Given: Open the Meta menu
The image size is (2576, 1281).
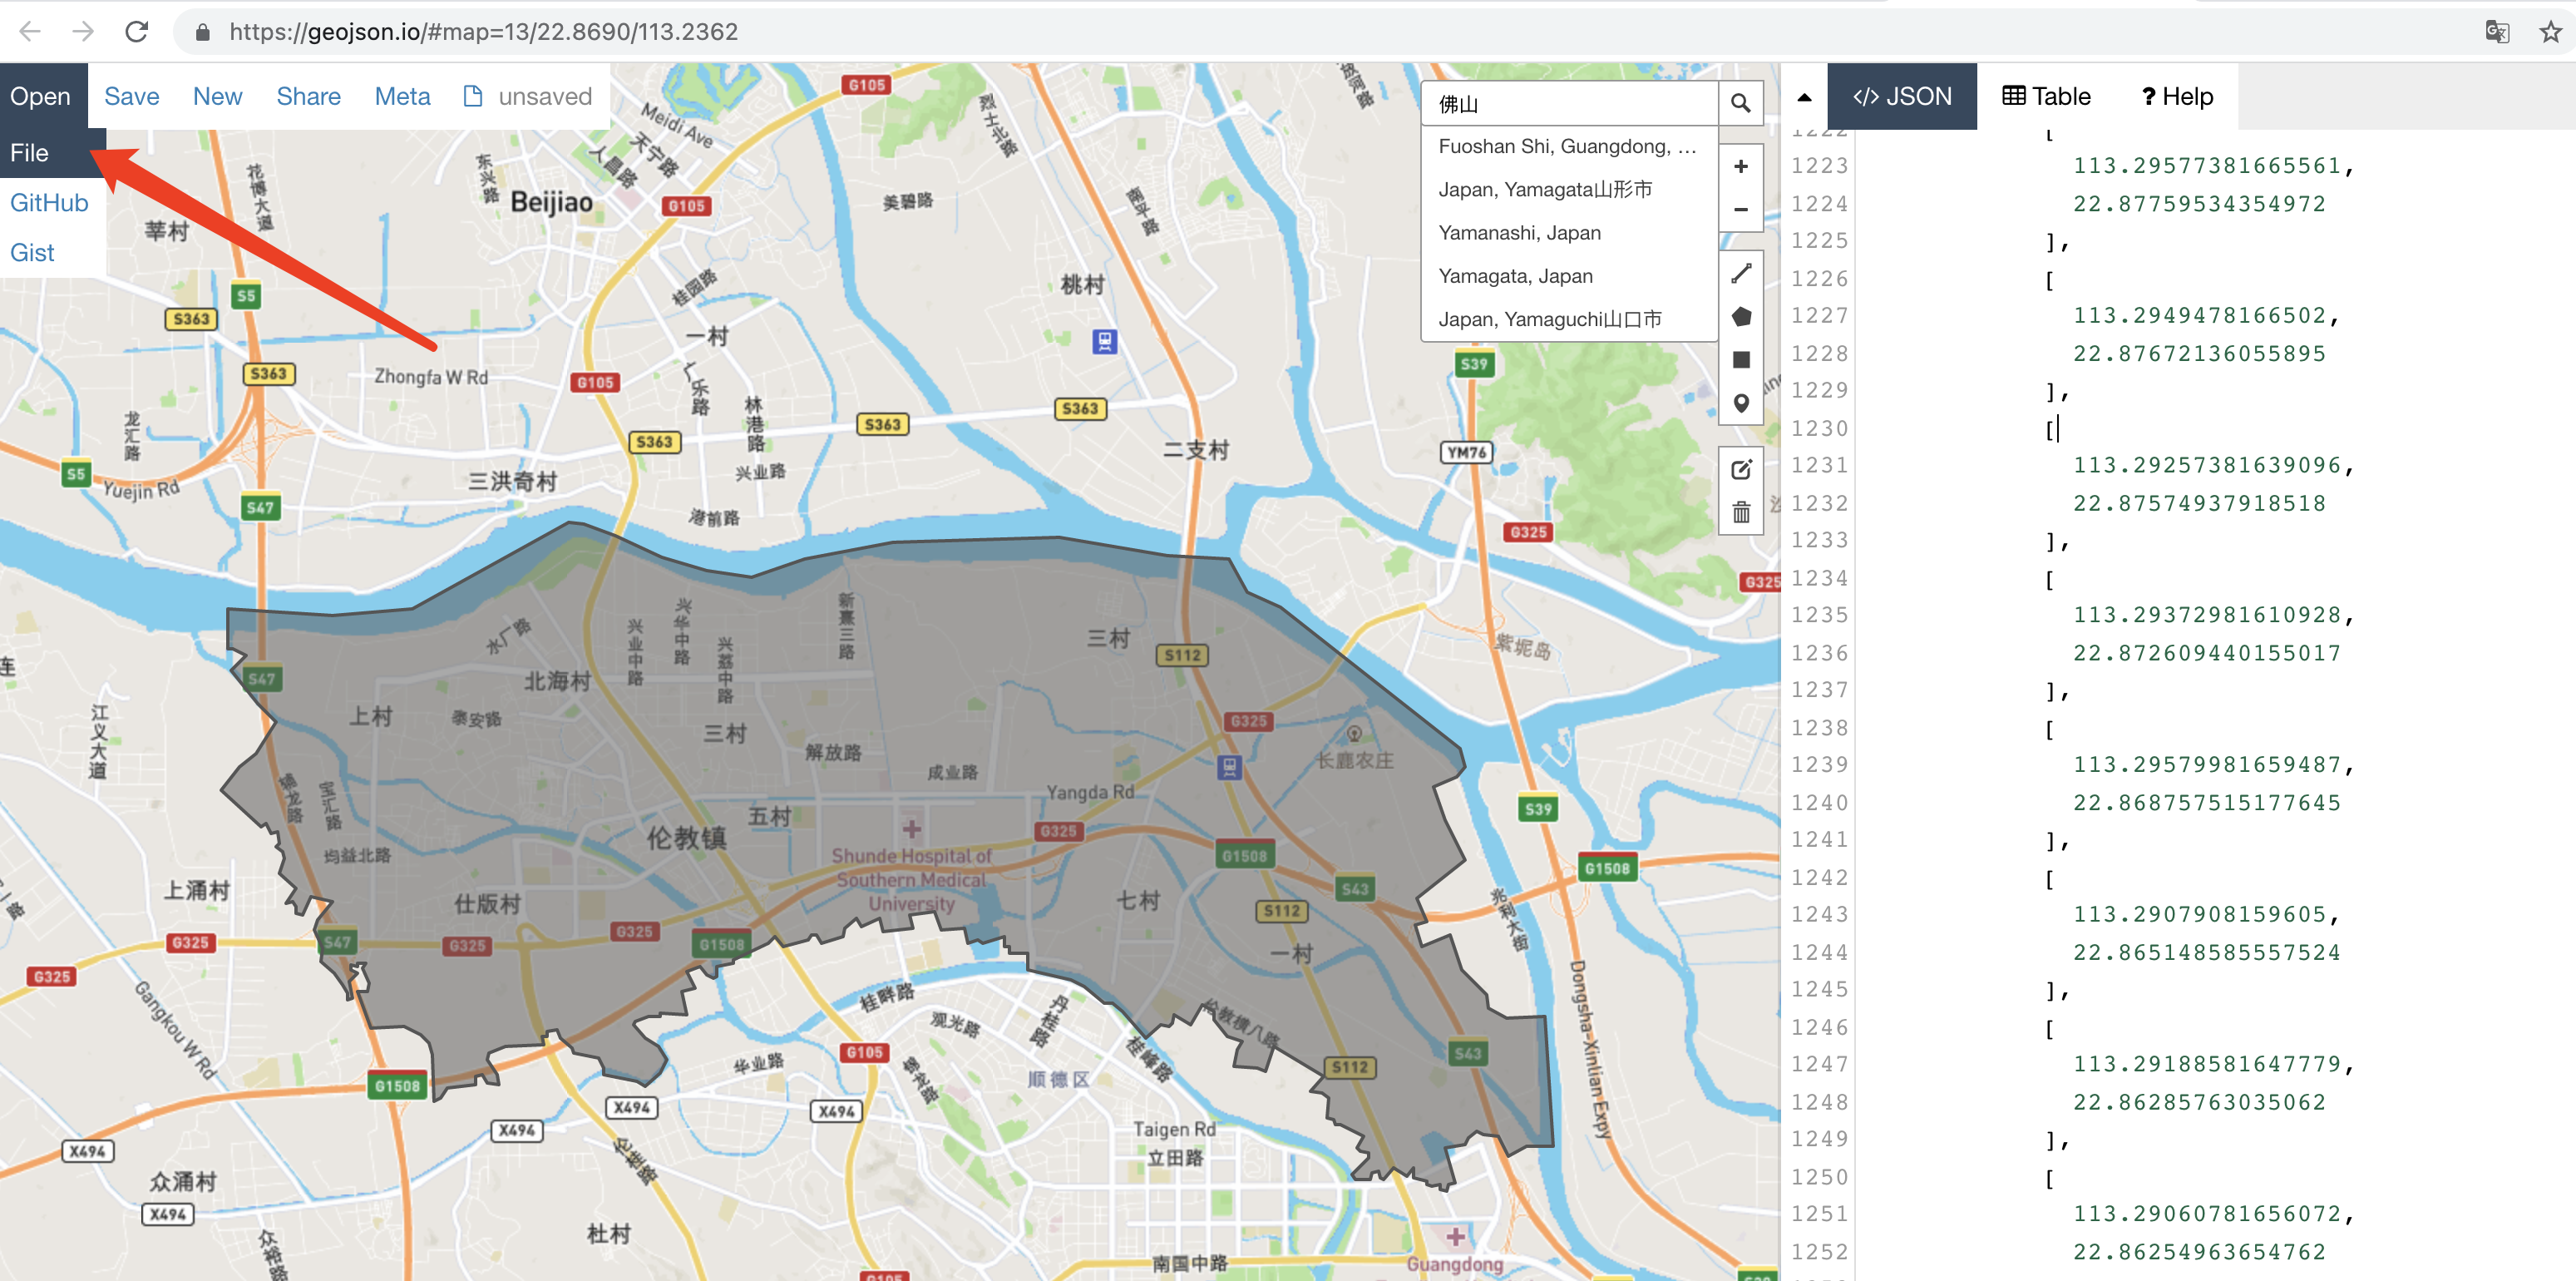Looking at the screenshot, I should pos(402,96).
